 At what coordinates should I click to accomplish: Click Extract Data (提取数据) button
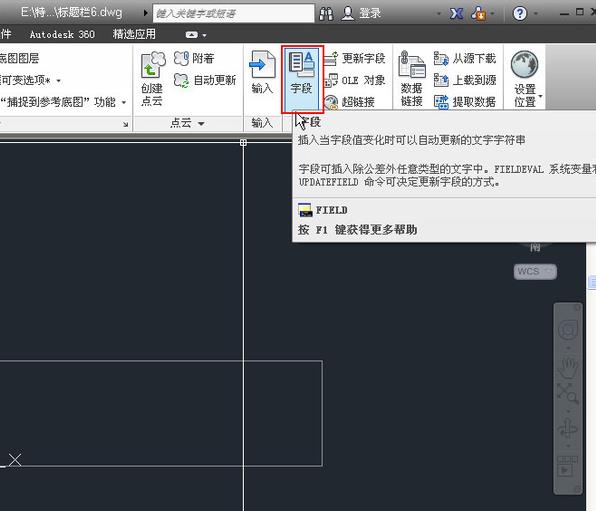pos(464,102)
